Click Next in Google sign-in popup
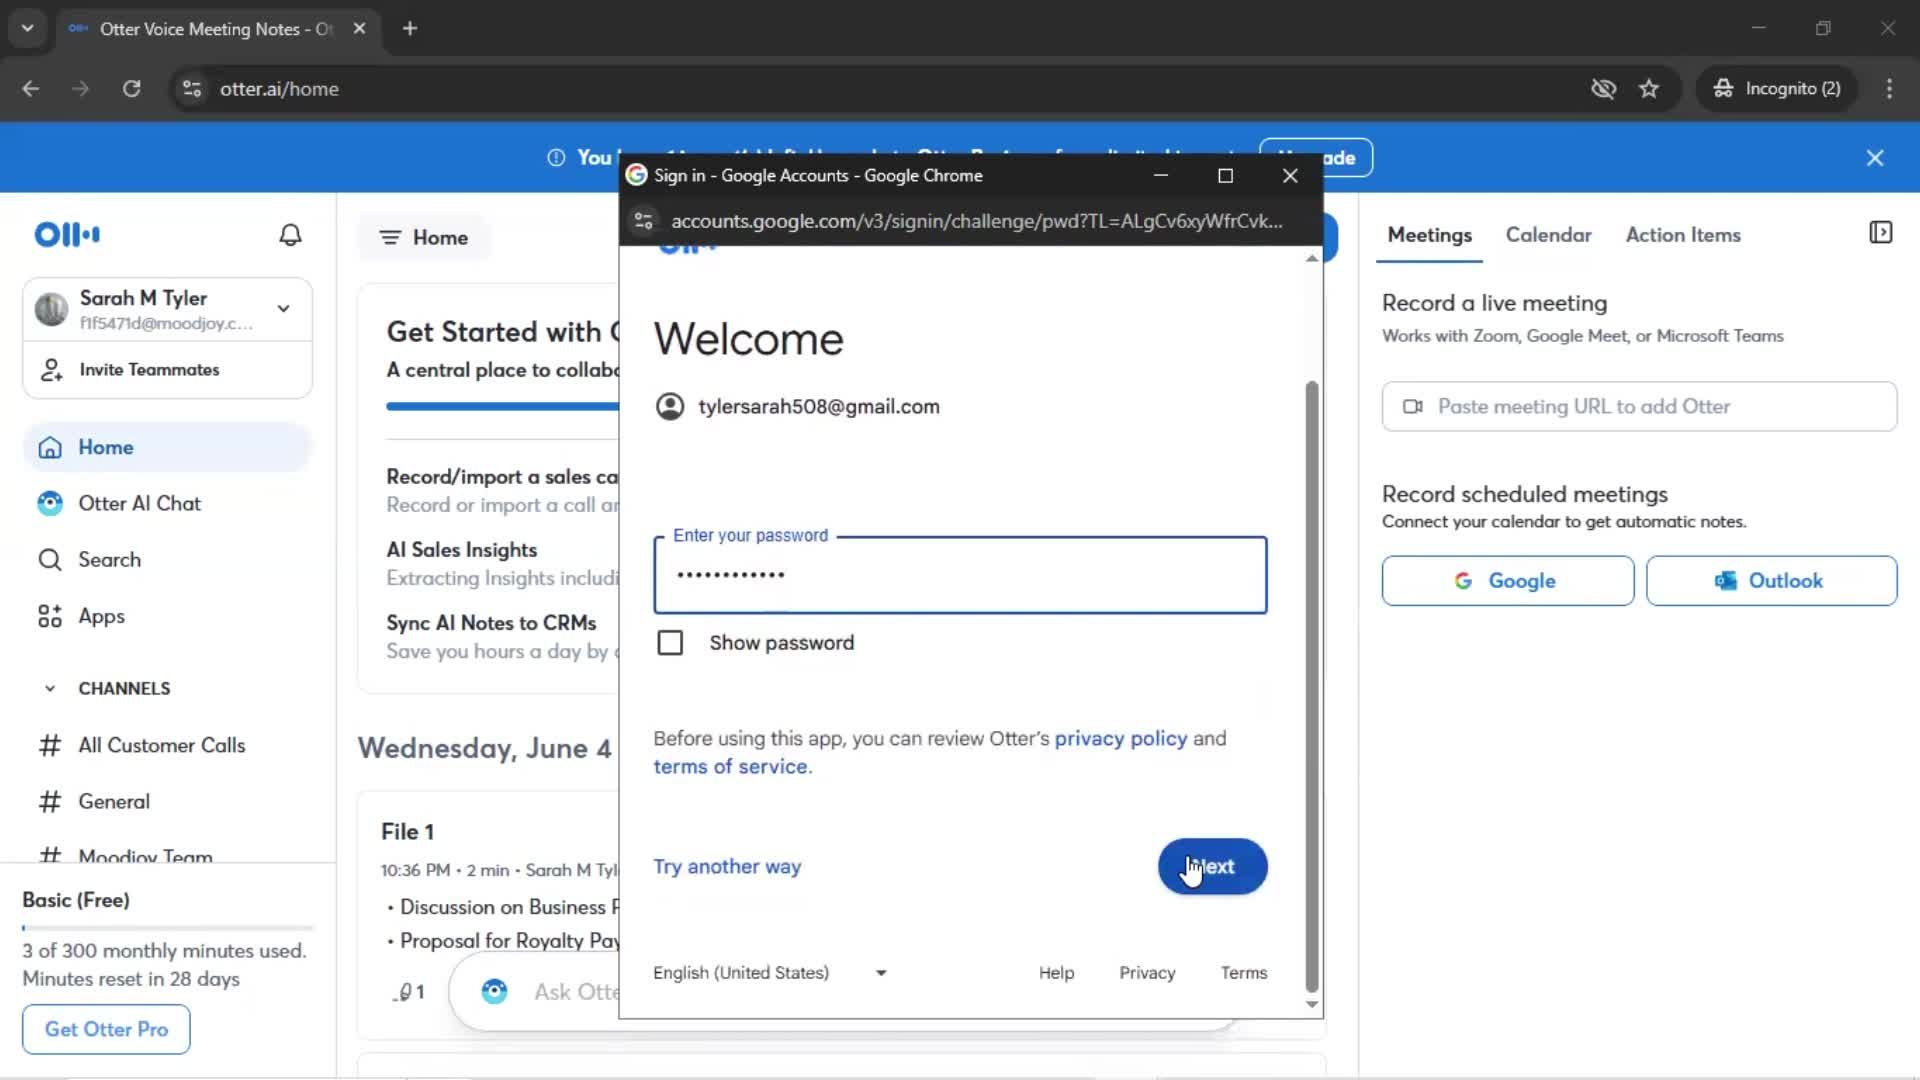 click(1212, 867)
